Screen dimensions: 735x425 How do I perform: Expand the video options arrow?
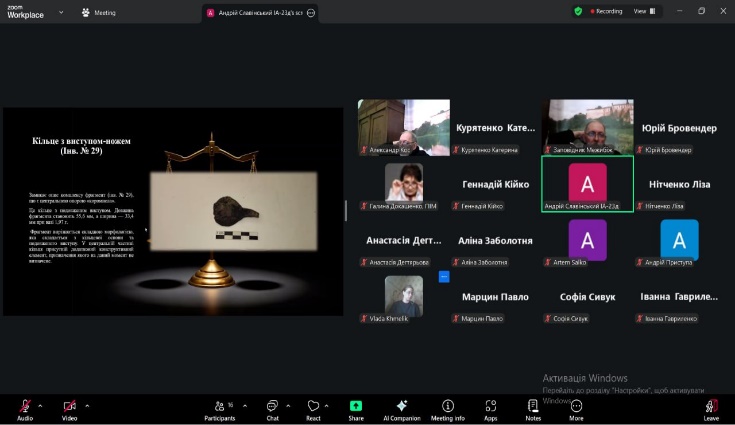coord(87,406)
